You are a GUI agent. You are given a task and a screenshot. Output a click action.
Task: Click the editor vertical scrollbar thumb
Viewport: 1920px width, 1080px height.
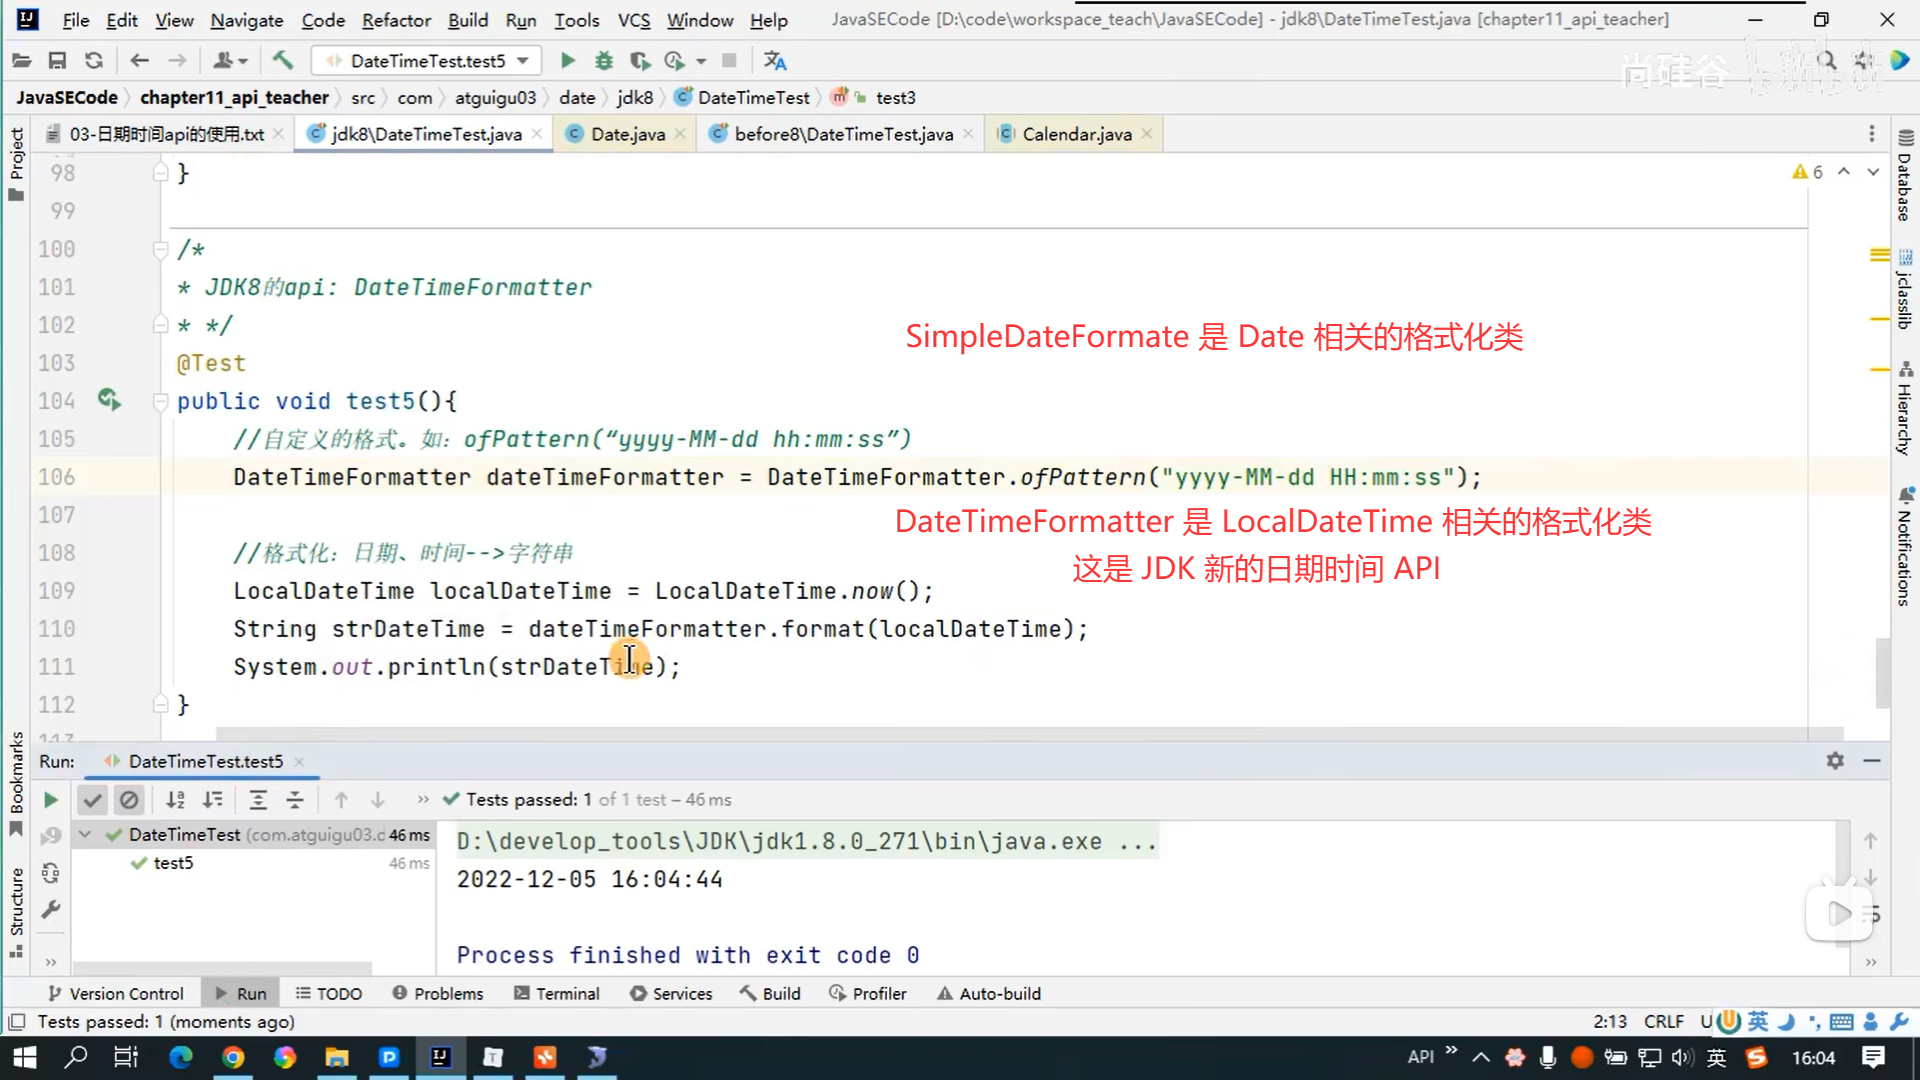(x=1882, y=670)
